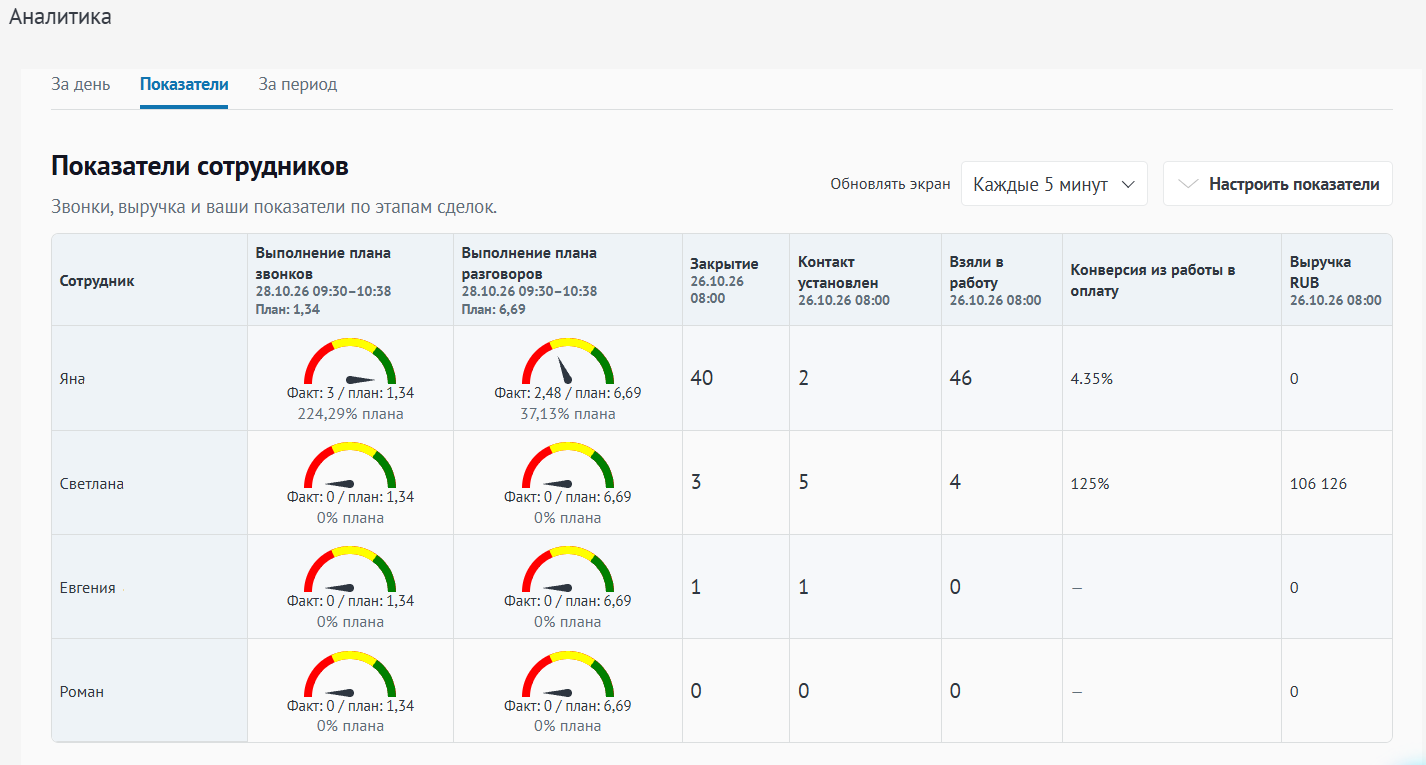Open the Каждые 5 минут refresh dropdown

click(x=1054, y=184)
